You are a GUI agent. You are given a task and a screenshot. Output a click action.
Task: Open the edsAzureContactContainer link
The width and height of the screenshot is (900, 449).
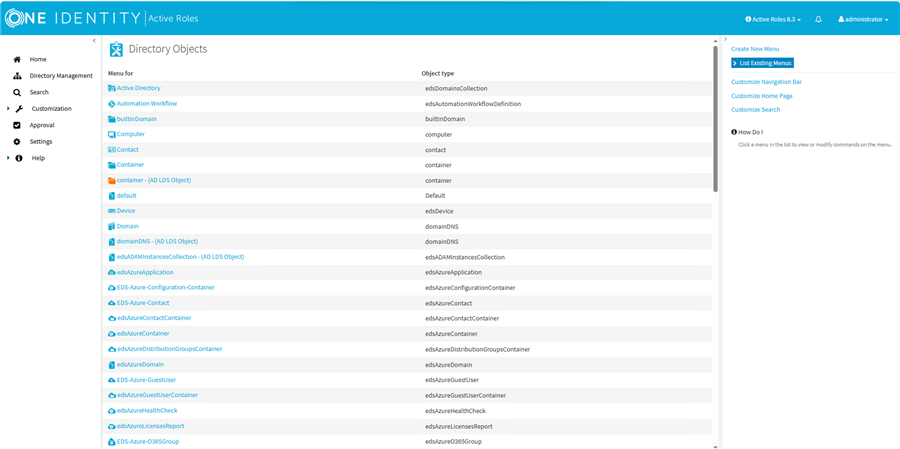[154, 318]
